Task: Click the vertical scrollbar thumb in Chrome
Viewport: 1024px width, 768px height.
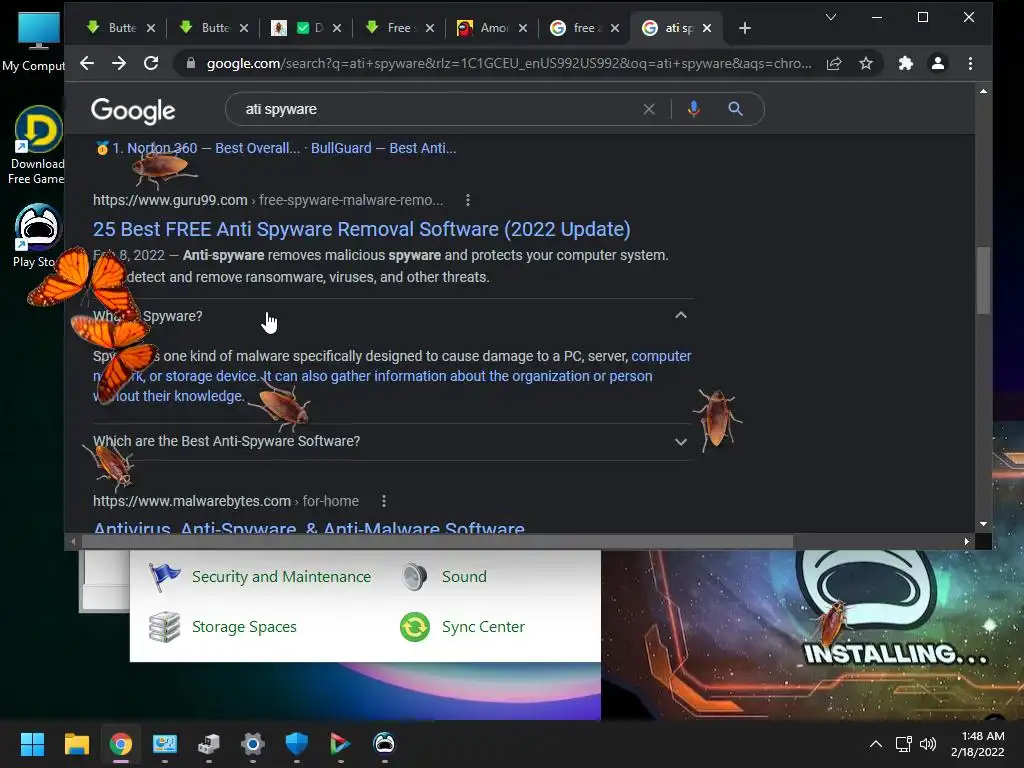Action: coord(983,280)
